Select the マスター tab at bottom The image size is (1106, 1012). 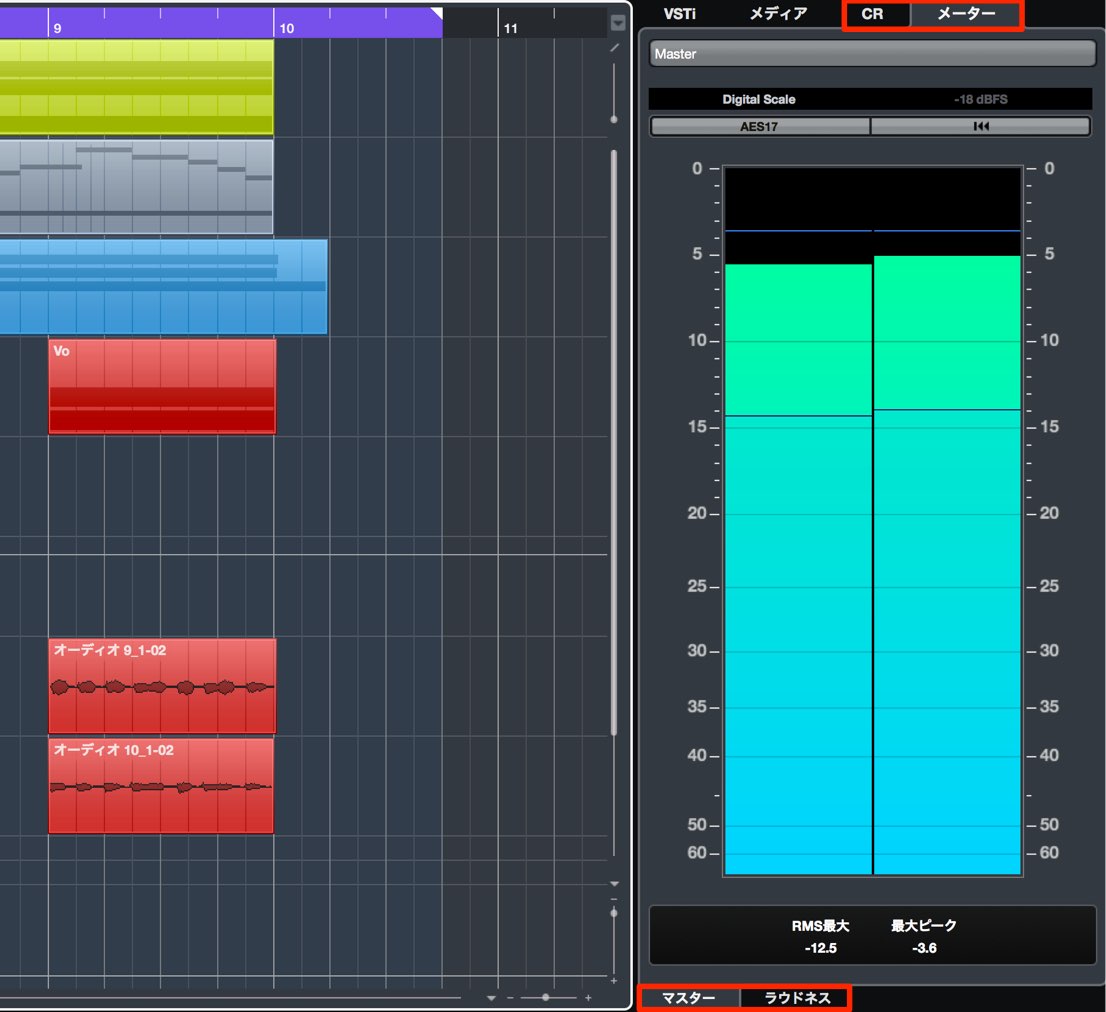688,998
